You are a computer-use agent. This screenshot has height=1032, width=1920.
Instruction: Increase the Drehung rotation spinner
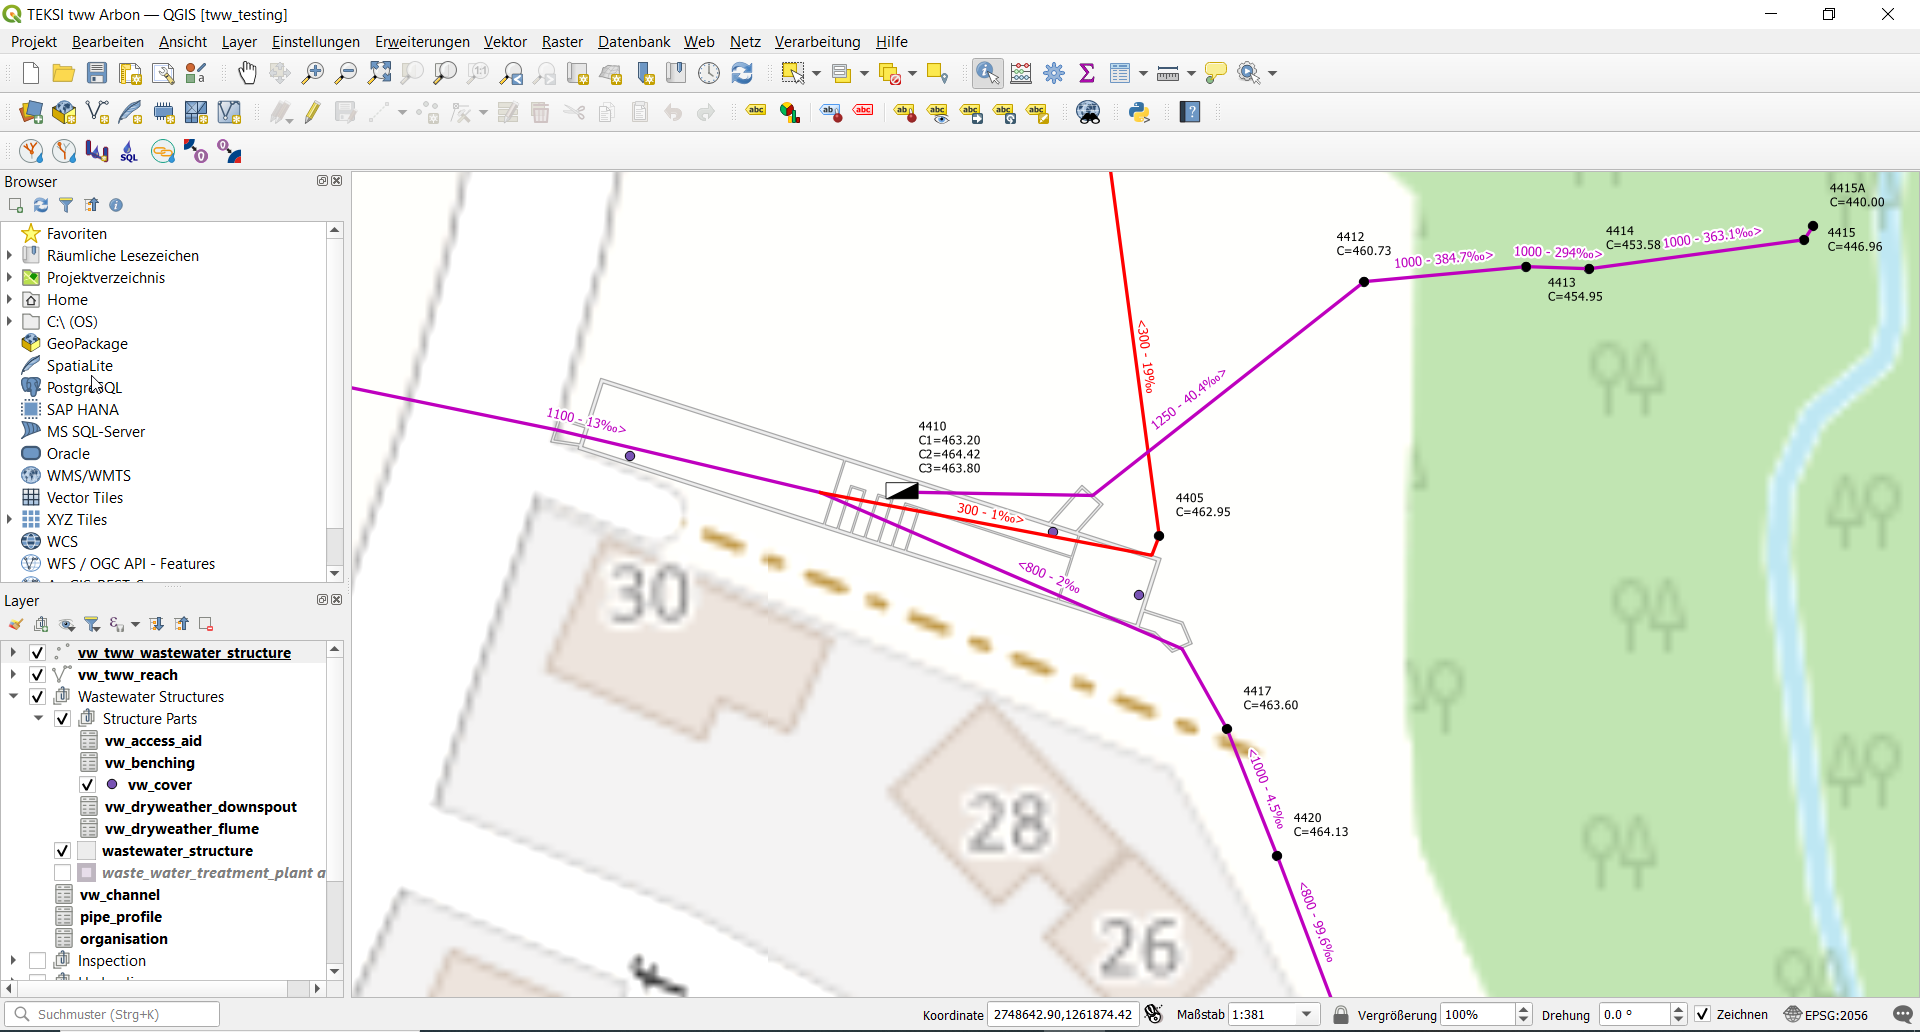(1679, 1009)
